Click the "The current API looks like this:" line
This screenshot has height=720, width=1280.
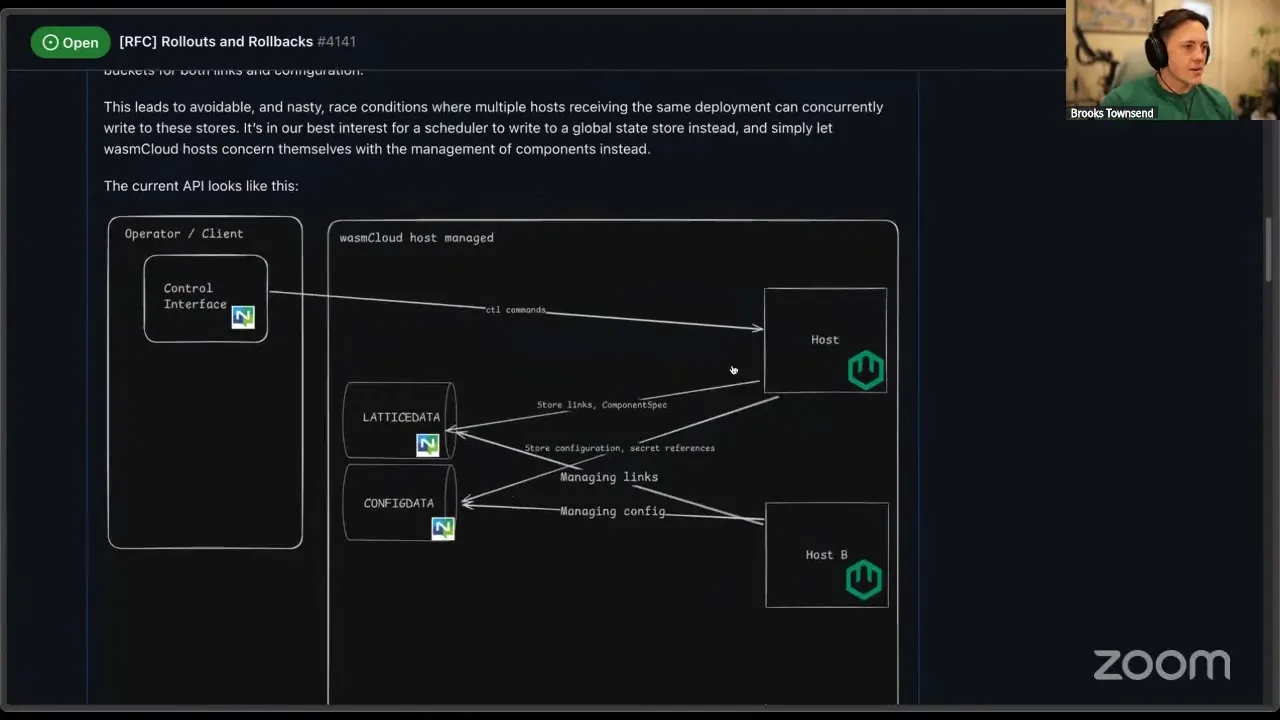point(201,186)
